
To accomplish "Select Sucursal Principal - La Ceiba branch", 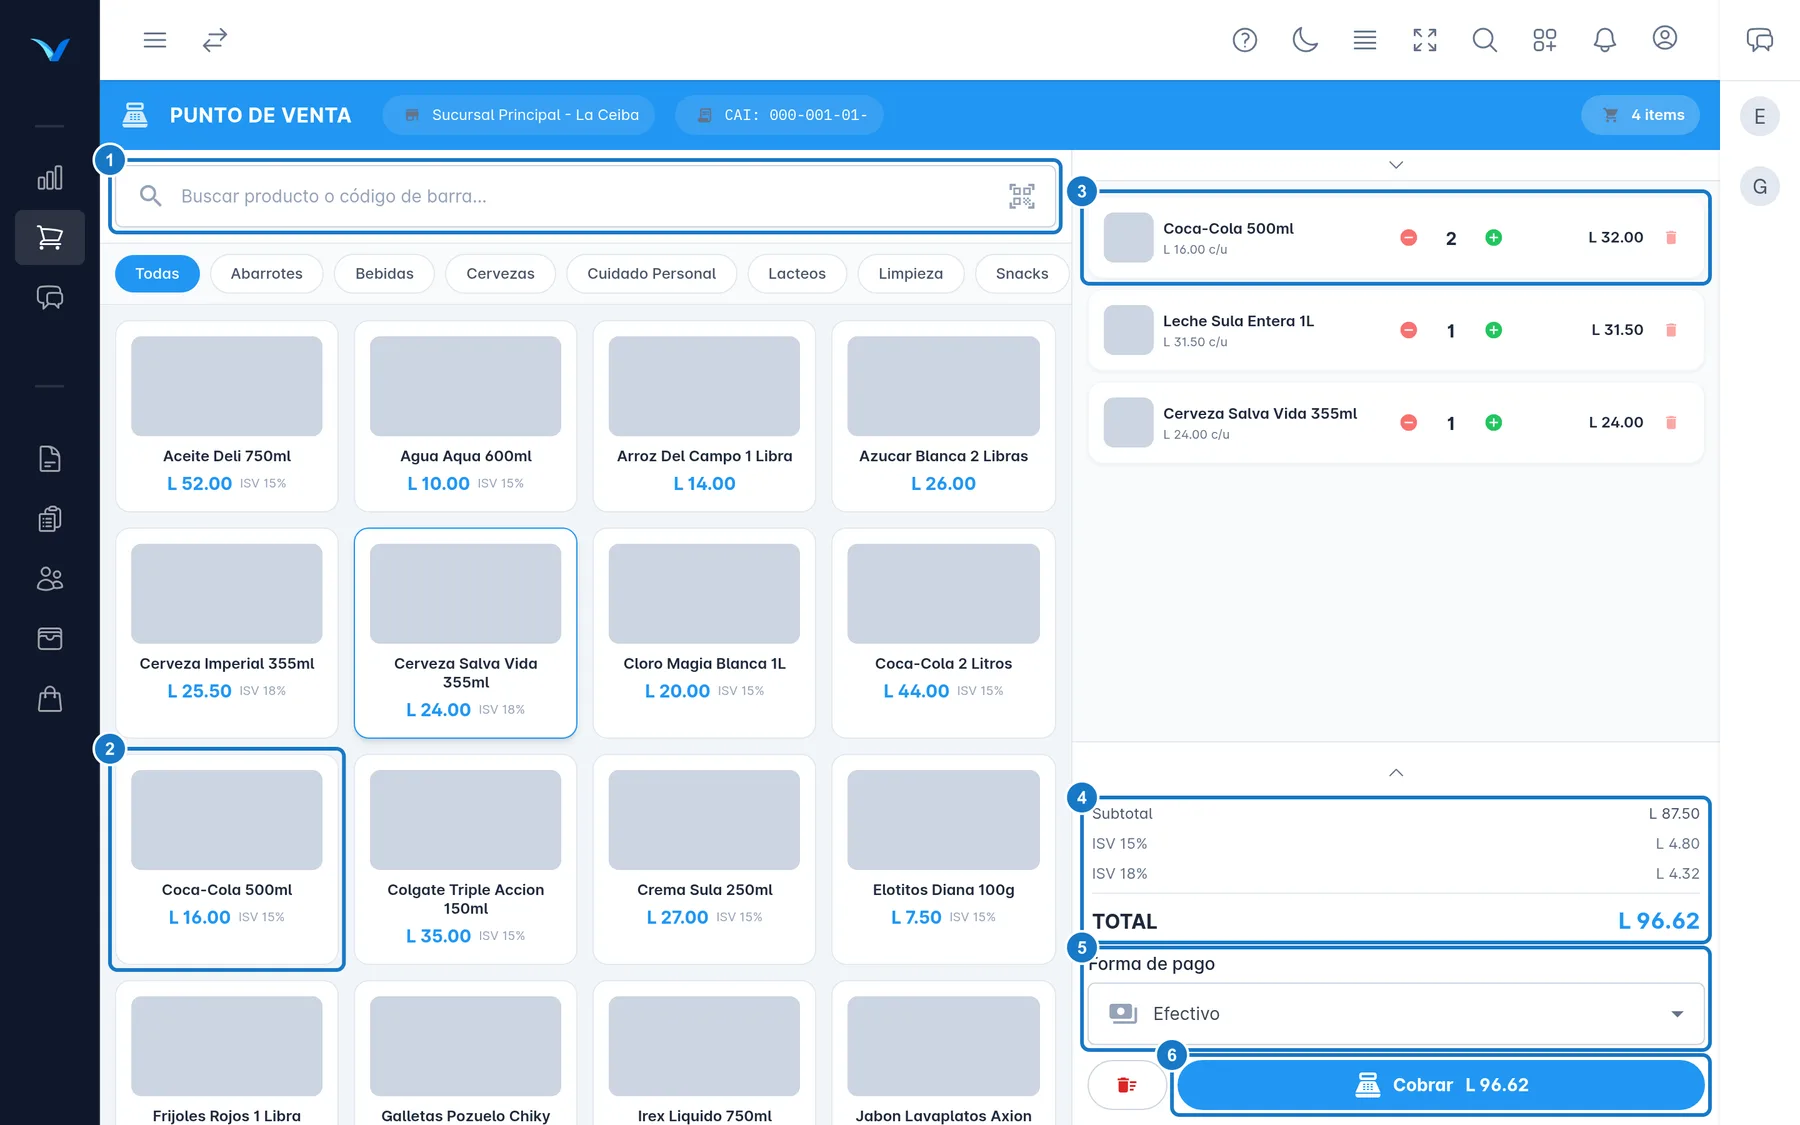I will pyautogui.click(x=519, y=115).
